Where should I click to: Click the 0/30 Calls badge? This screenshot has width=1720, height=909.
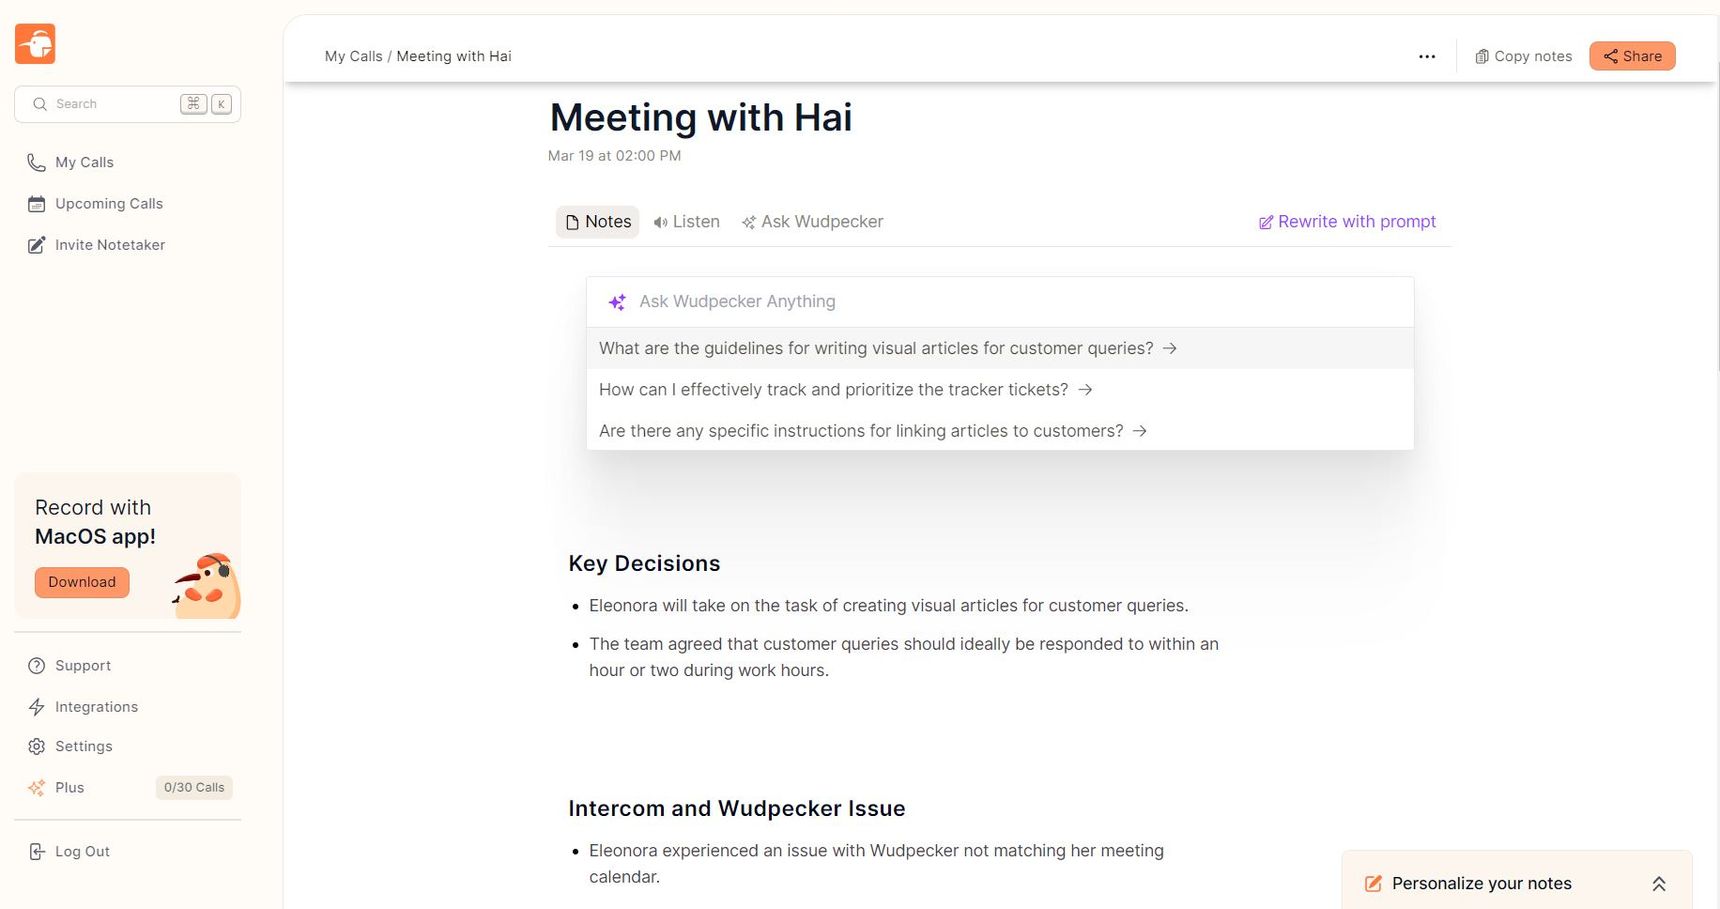194,788
